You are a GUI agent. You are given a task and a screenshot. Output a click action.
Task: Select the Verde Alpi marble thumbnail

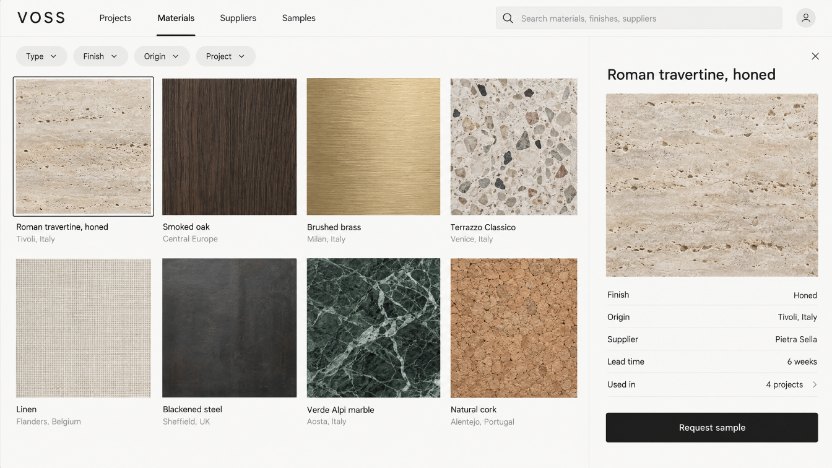point(374,328)
